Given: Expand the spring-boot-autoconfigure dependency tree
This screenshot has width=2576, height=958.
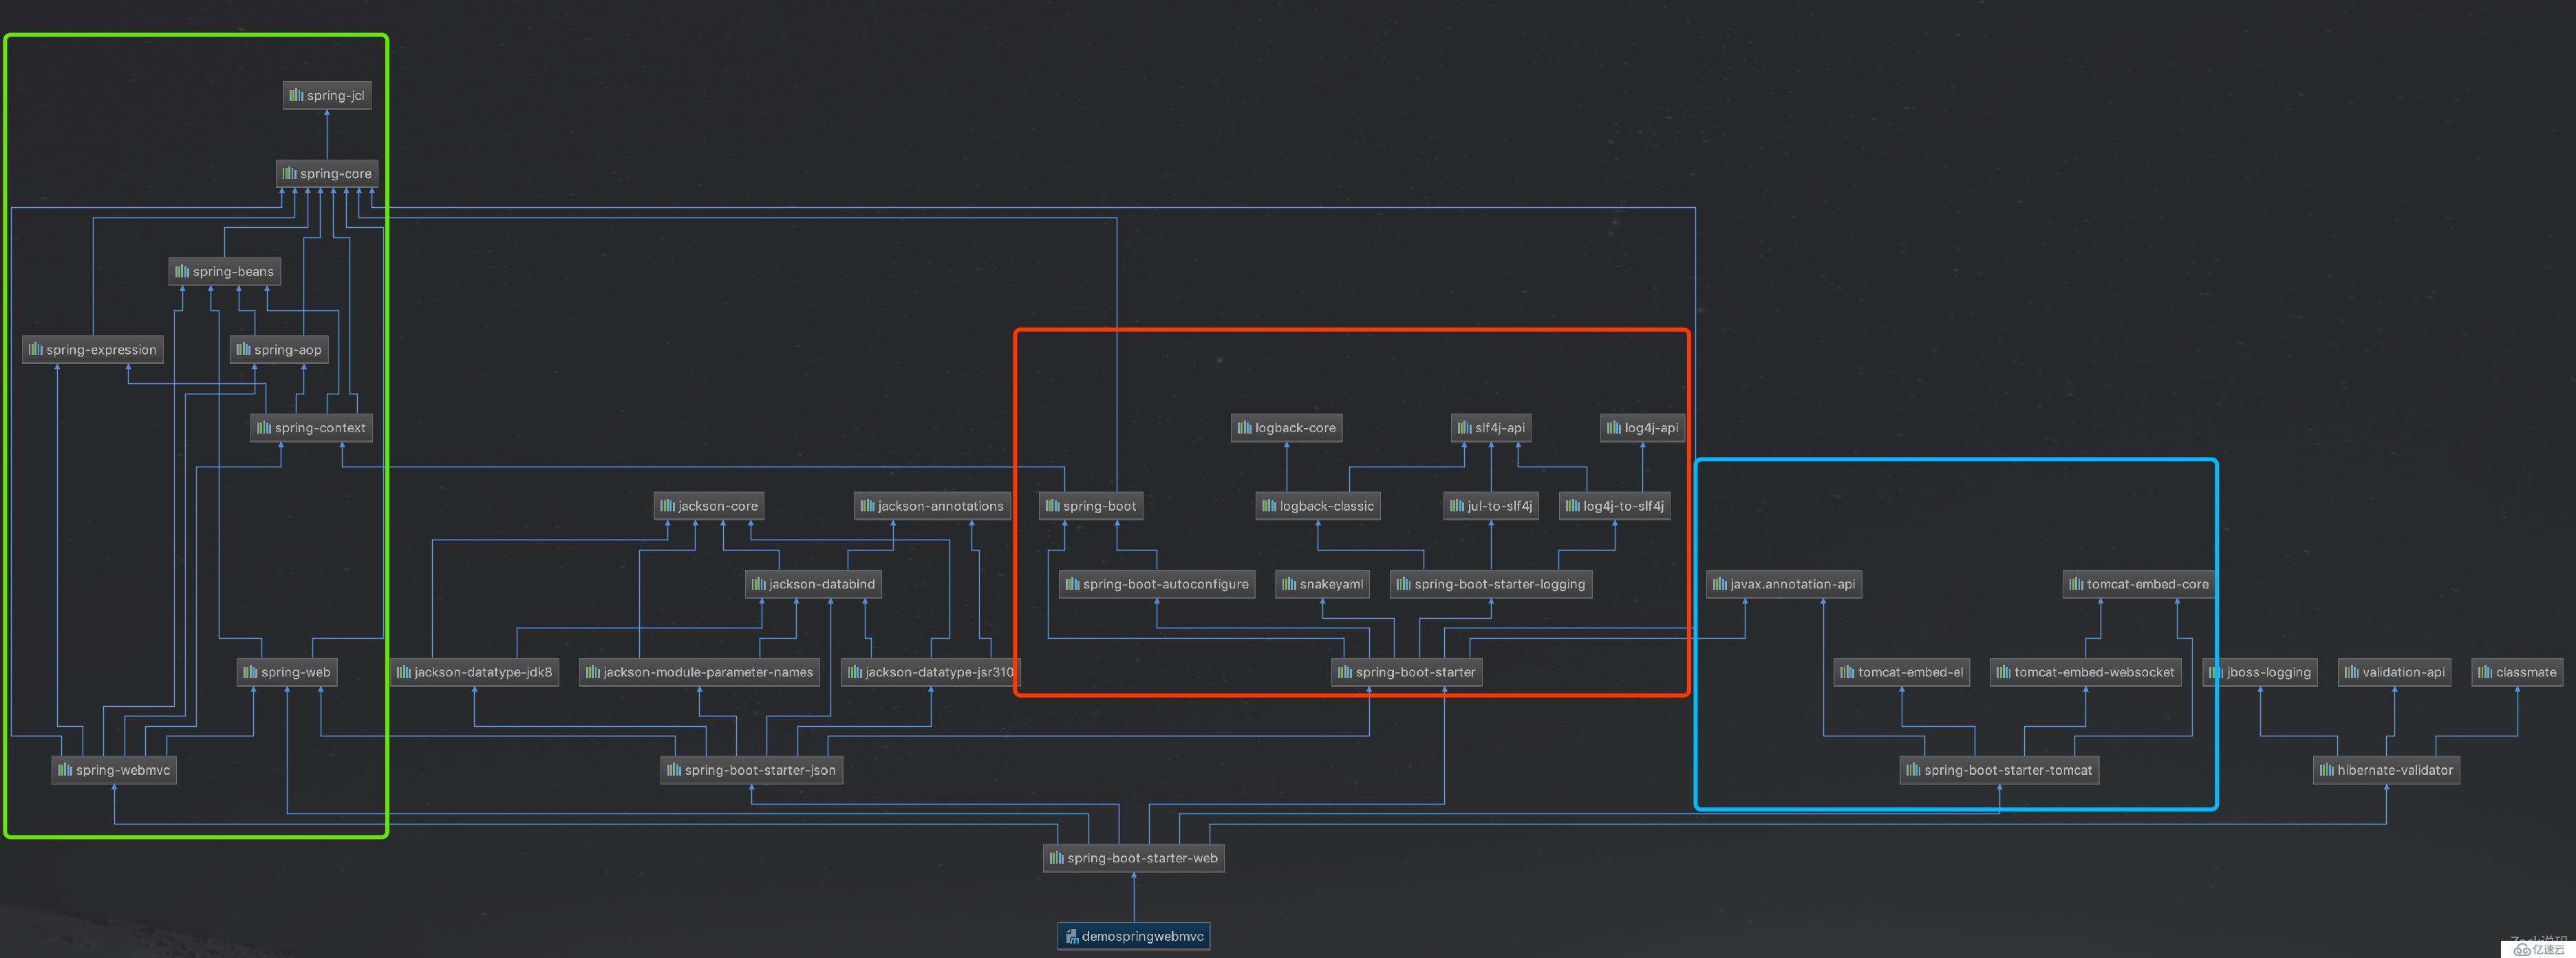Looking at the screenshot, I should [1145, 584].
